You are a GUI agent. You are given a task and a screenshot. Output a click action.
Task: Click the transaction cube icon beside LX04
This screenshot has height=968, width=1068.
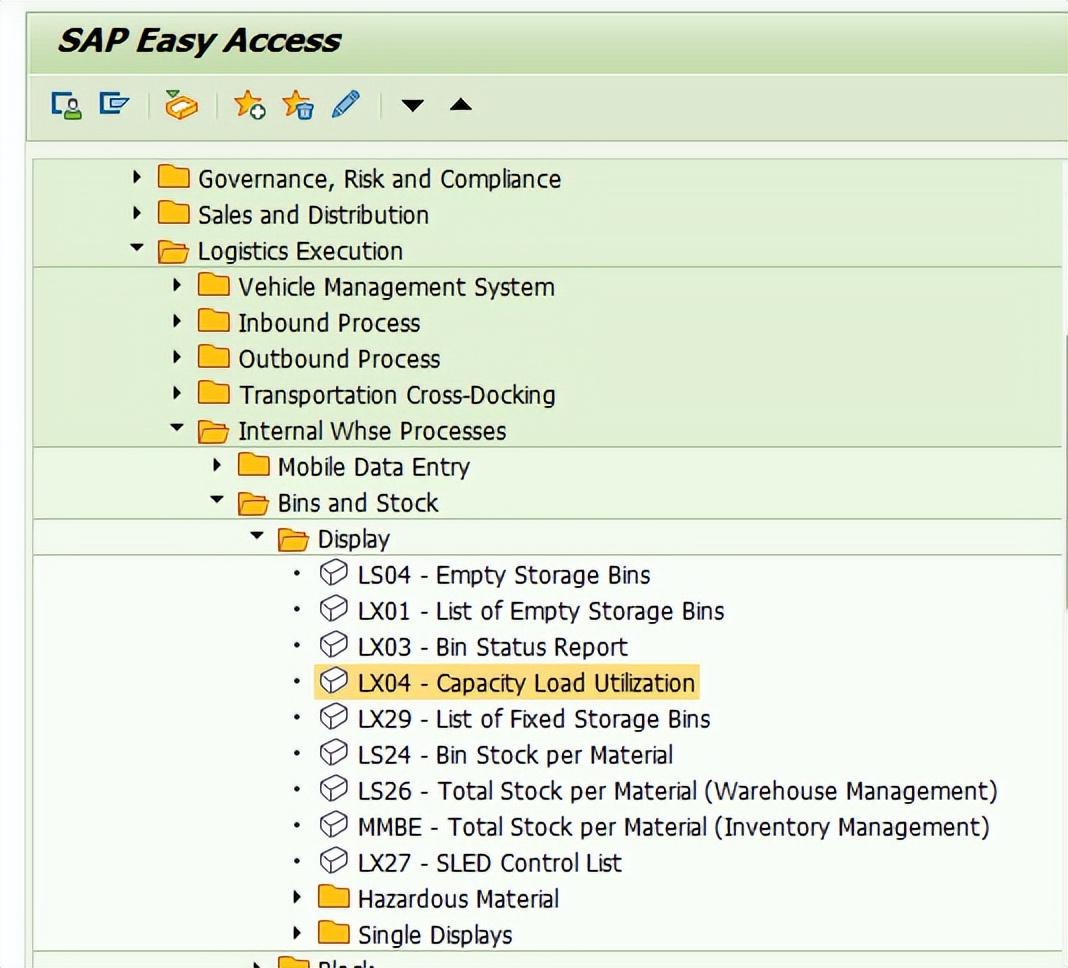[334, 681]
